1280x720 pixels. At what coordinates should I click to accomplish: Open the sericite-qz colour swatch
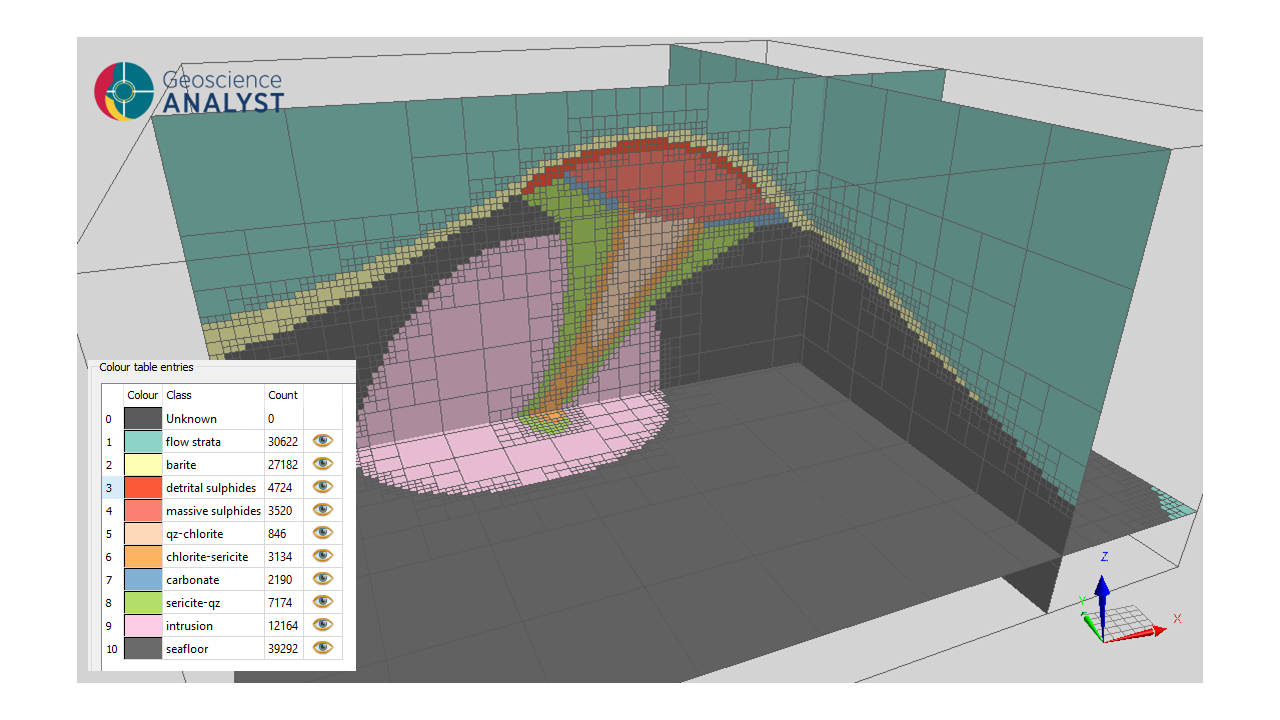(x=143, y=603)
